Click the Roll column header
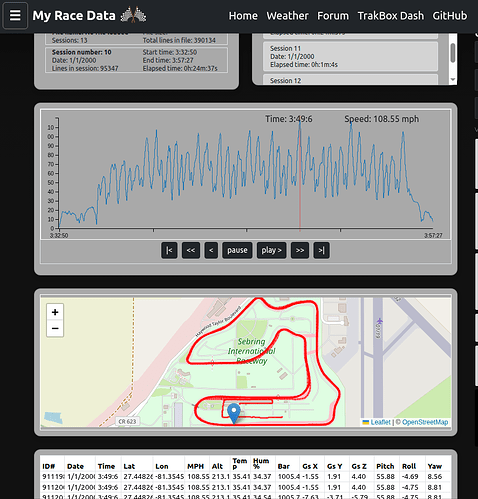Screen dimensions: 478x499 tap(409, 466)
